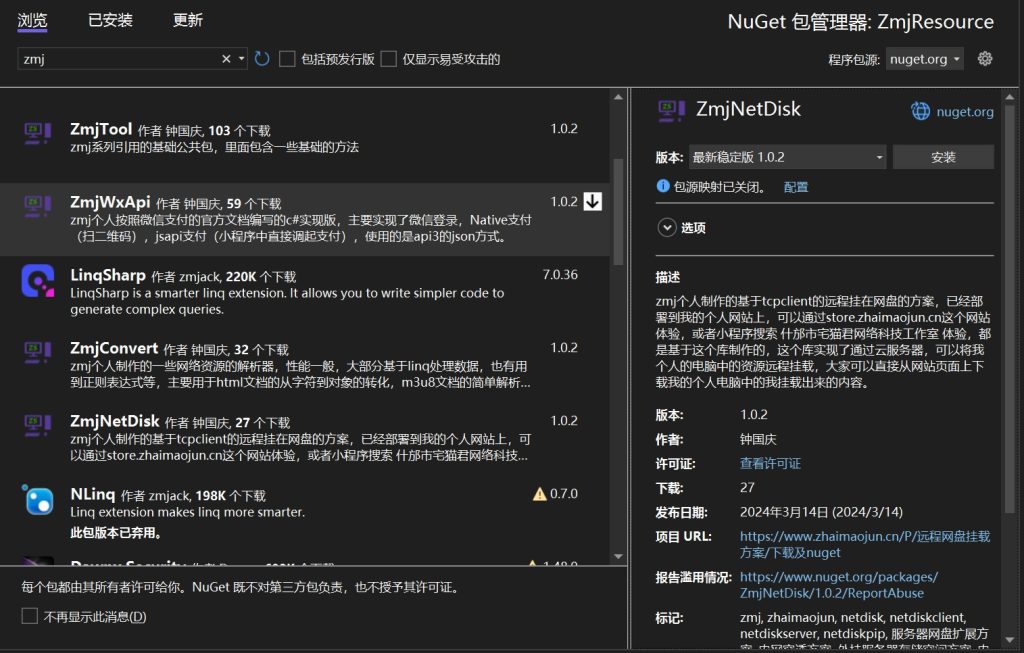
Task: Enable 包括预发行版 checkbox
Action: (286, 59)
